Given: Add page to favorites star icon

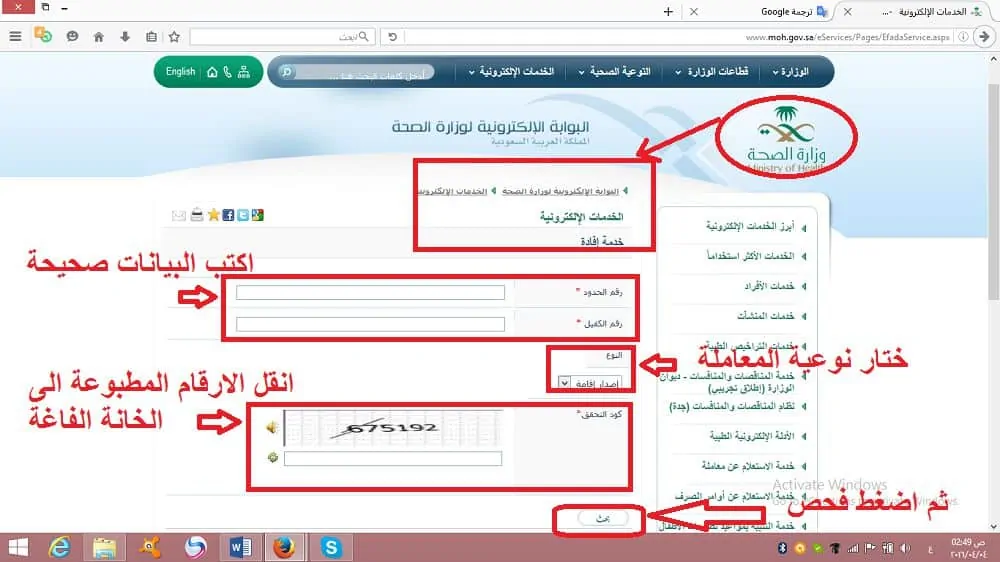Looking at the screenshot, I should (214, 215).
